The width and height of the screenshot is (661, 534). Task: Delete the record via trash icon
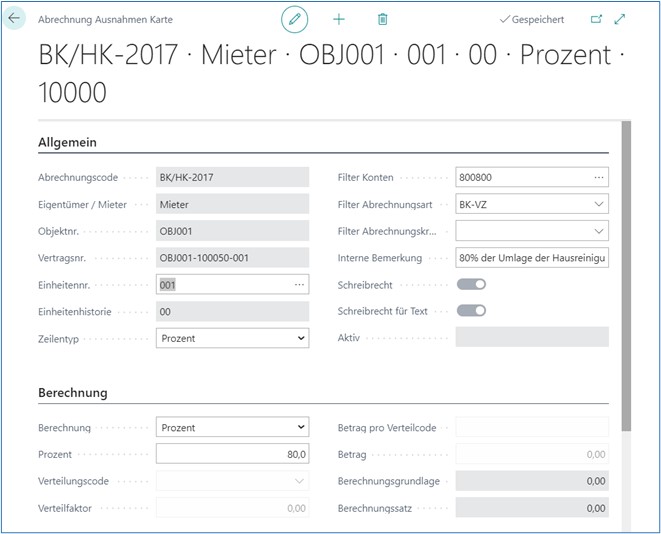tap(382, 19)
